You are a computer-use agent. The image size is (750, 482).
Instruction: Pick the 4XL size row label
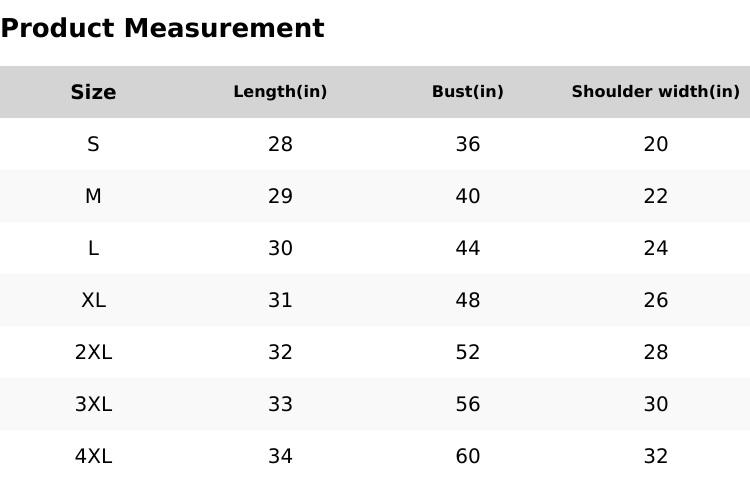coord(93,456)
